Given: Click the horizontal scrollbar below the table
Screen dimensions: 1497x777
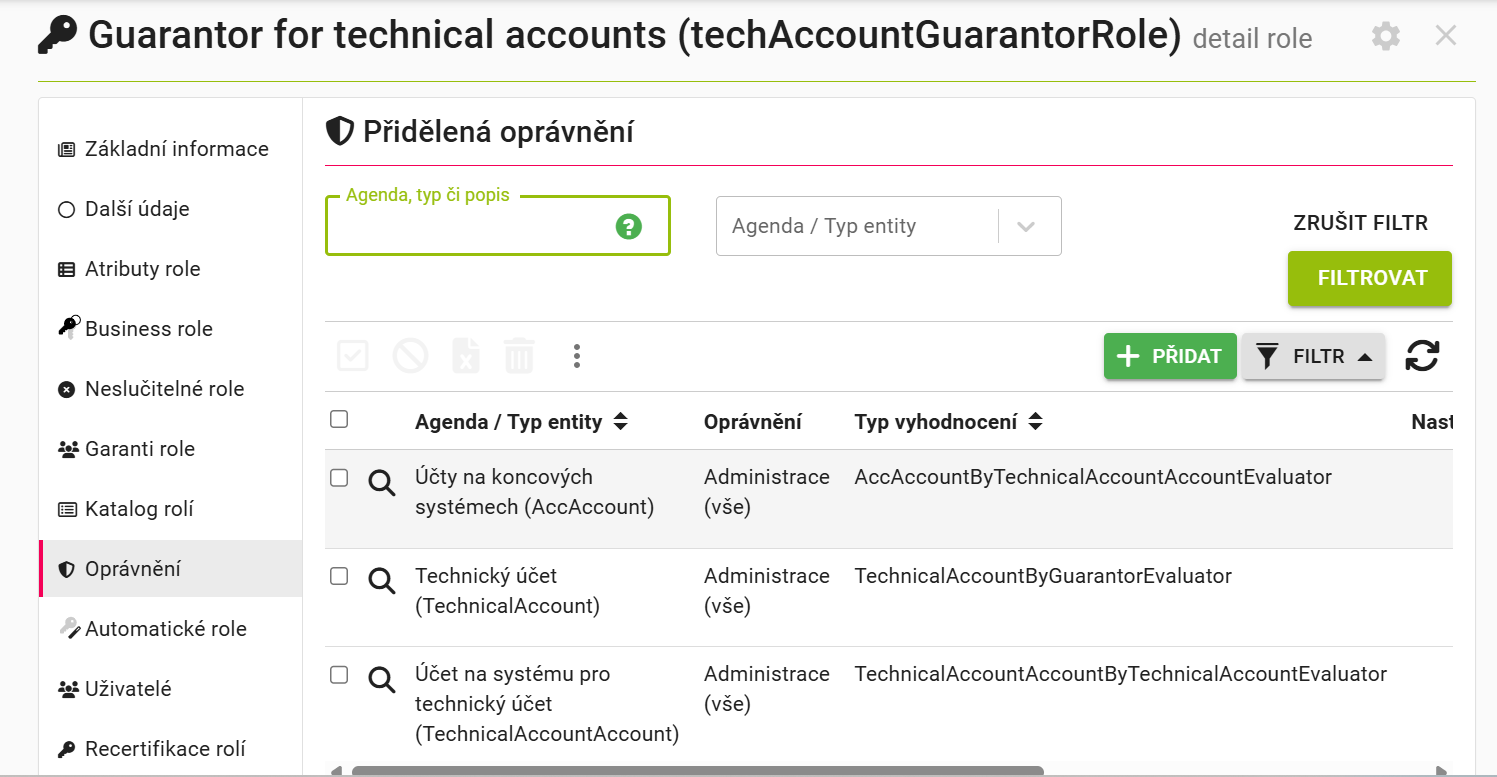Looking at the screenshot, I should pos(697,771).
